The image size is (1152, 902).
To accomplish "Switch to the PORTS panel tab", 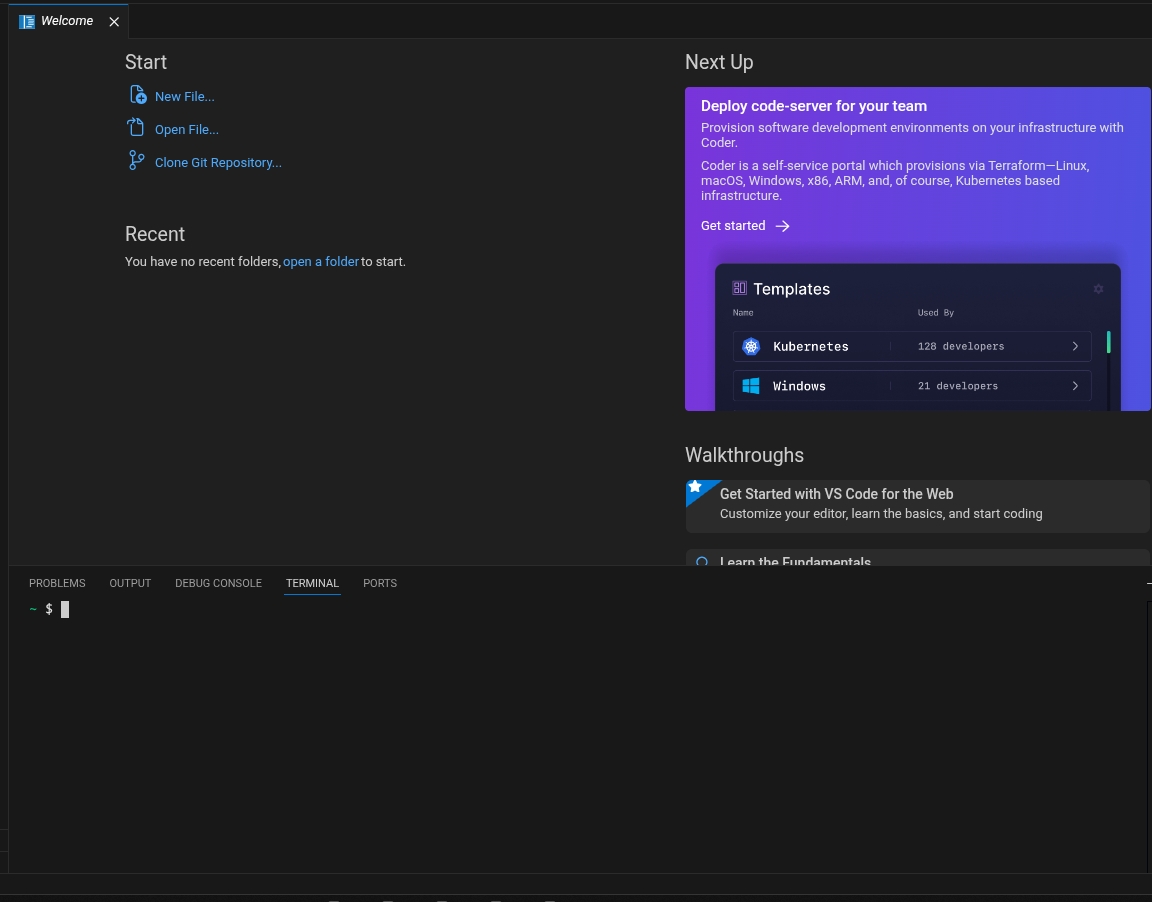I will point(380,583).
